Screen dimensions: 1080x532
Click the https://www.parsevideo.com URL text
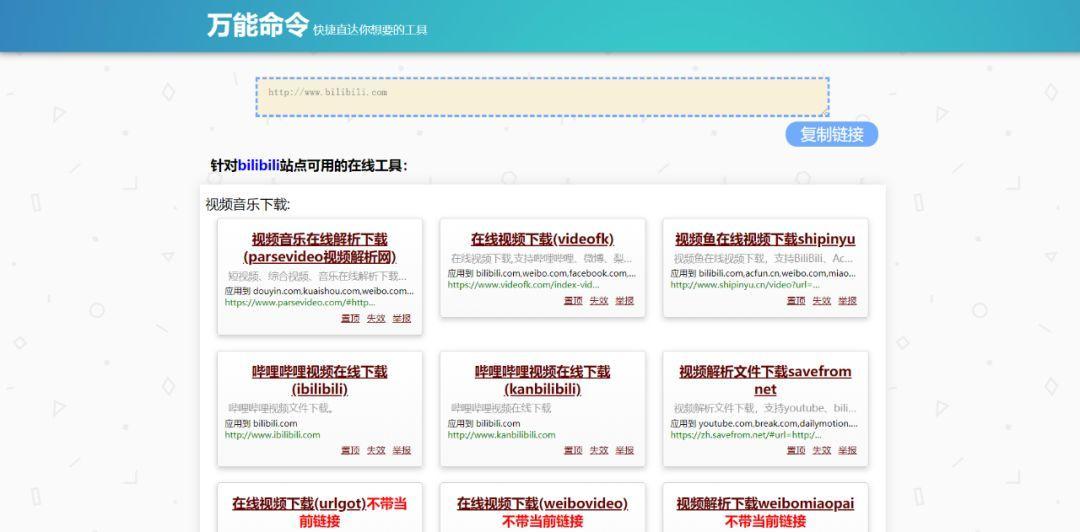[x=300, y=303]
